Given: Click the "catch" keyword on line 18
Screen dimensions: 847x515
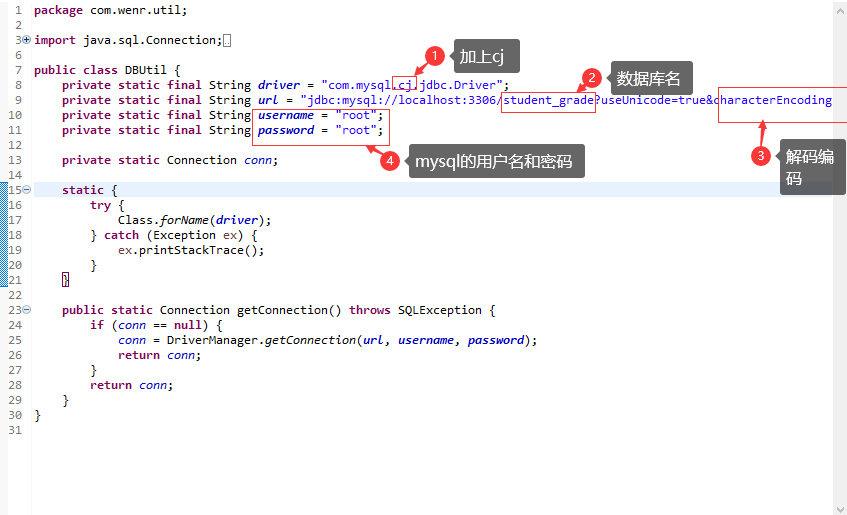Looking at the screenshot, I should pyautogui.click(x=122, y=235).
